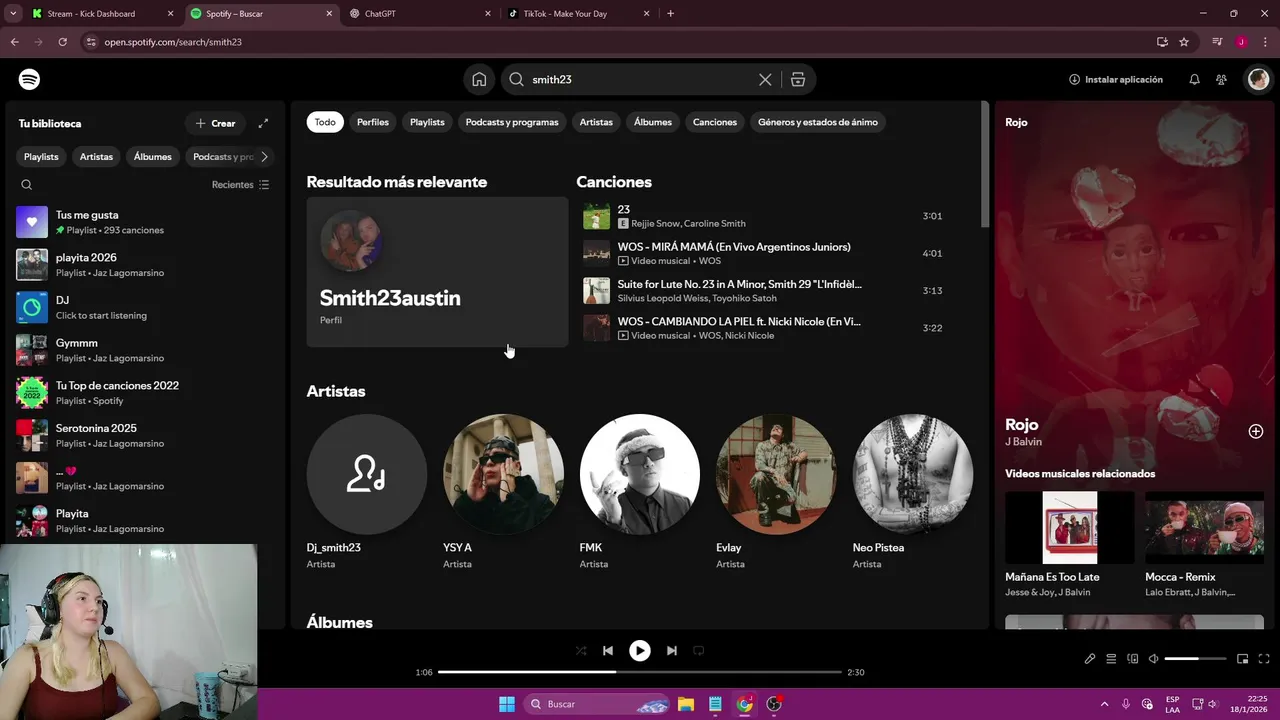Start the DJ listening item

pos(145,307)
